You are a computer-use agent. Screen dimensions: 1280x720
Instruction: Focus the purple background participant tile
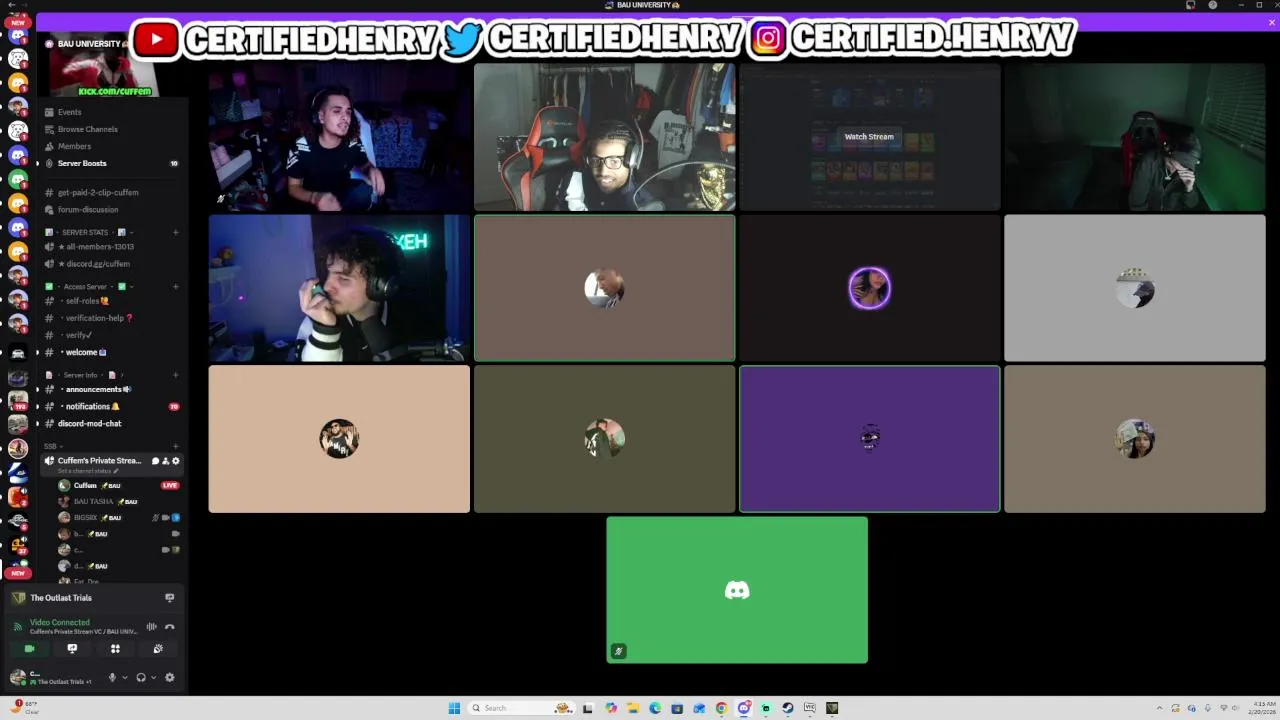pos(869,439)
